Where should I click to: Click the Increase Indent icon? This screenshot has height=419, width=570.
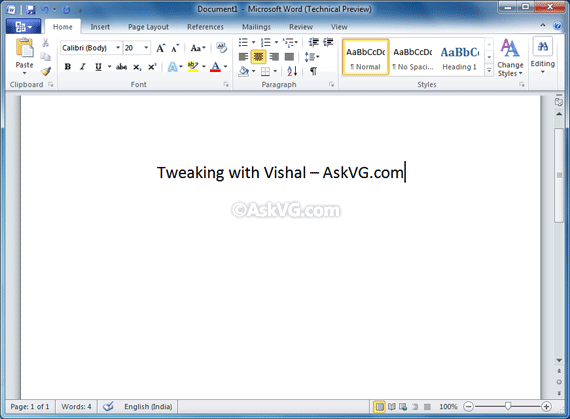pos(328,42)
